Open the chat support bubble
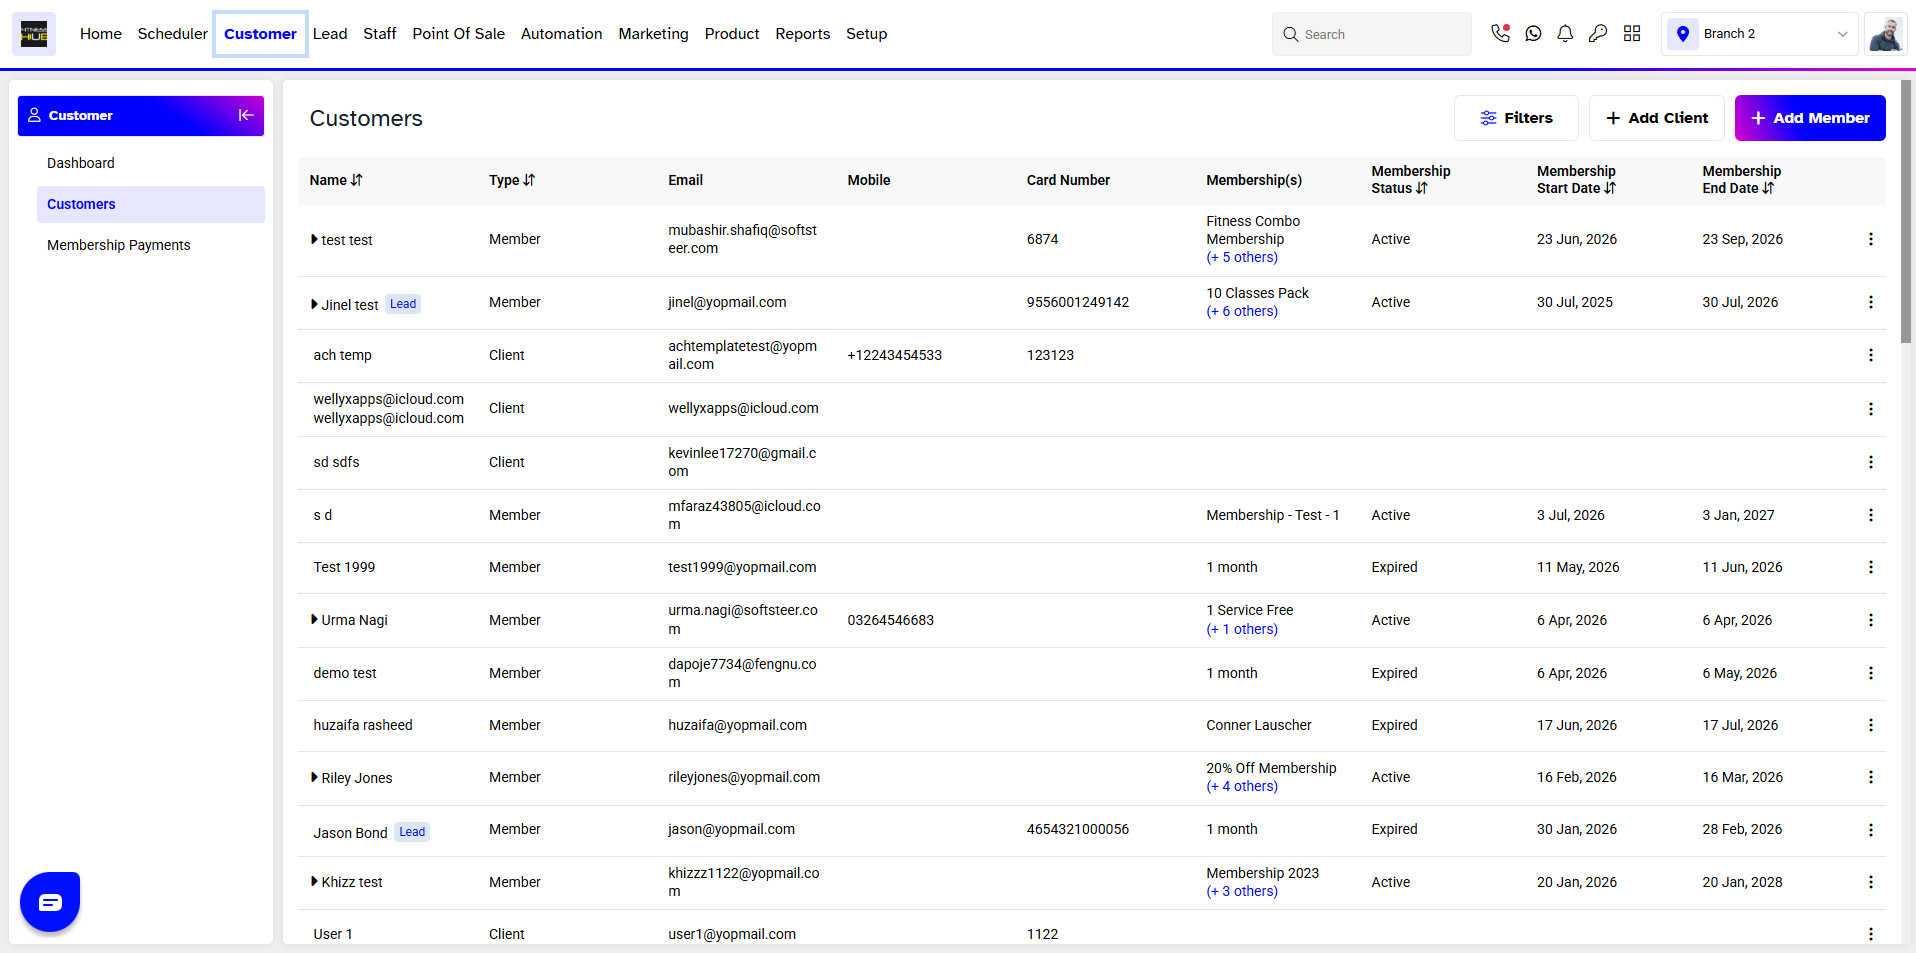This screenshot has height=953, width=1916. [50, 902]
